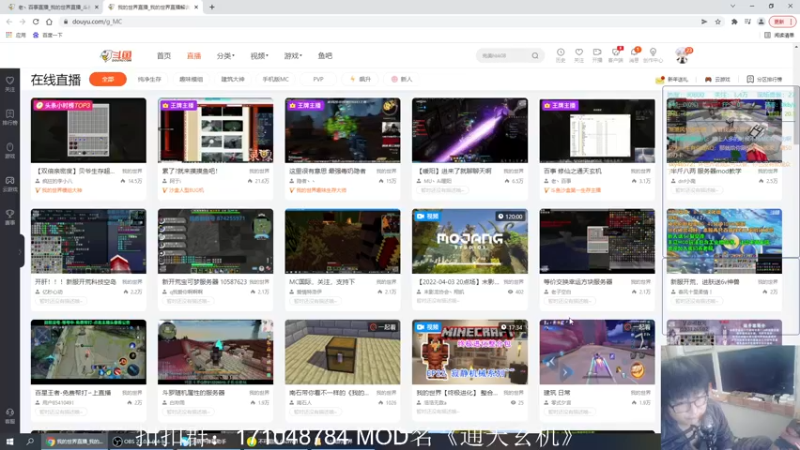Image resolution: width=800 pixels, height=450 pixels.
Task: Open the left sidebar 排行榜 icon
Action: click(x=10, y=117)
